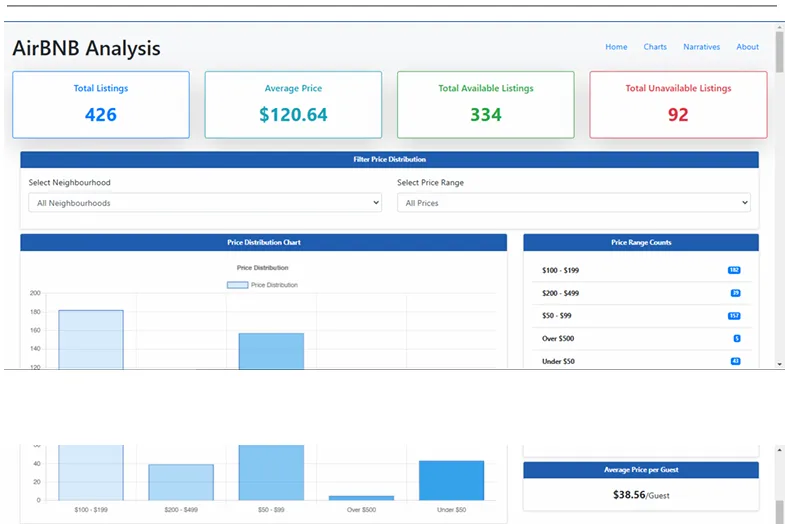Viewport: 785px width, 524px height.
Task: Click the count badge for $100 - $199
Action: [734, 270]
